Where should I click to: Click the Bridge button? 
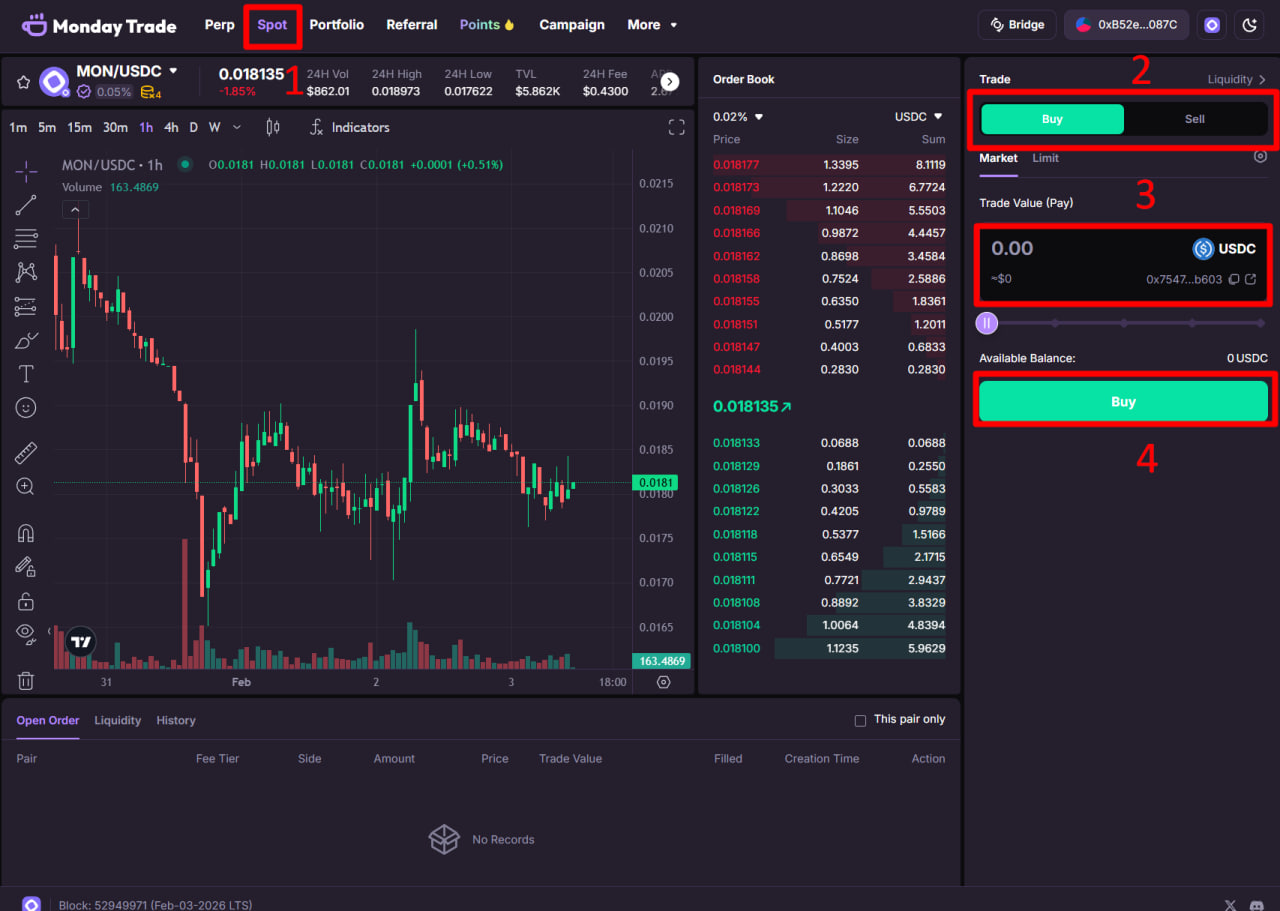tap(1018, 25)
